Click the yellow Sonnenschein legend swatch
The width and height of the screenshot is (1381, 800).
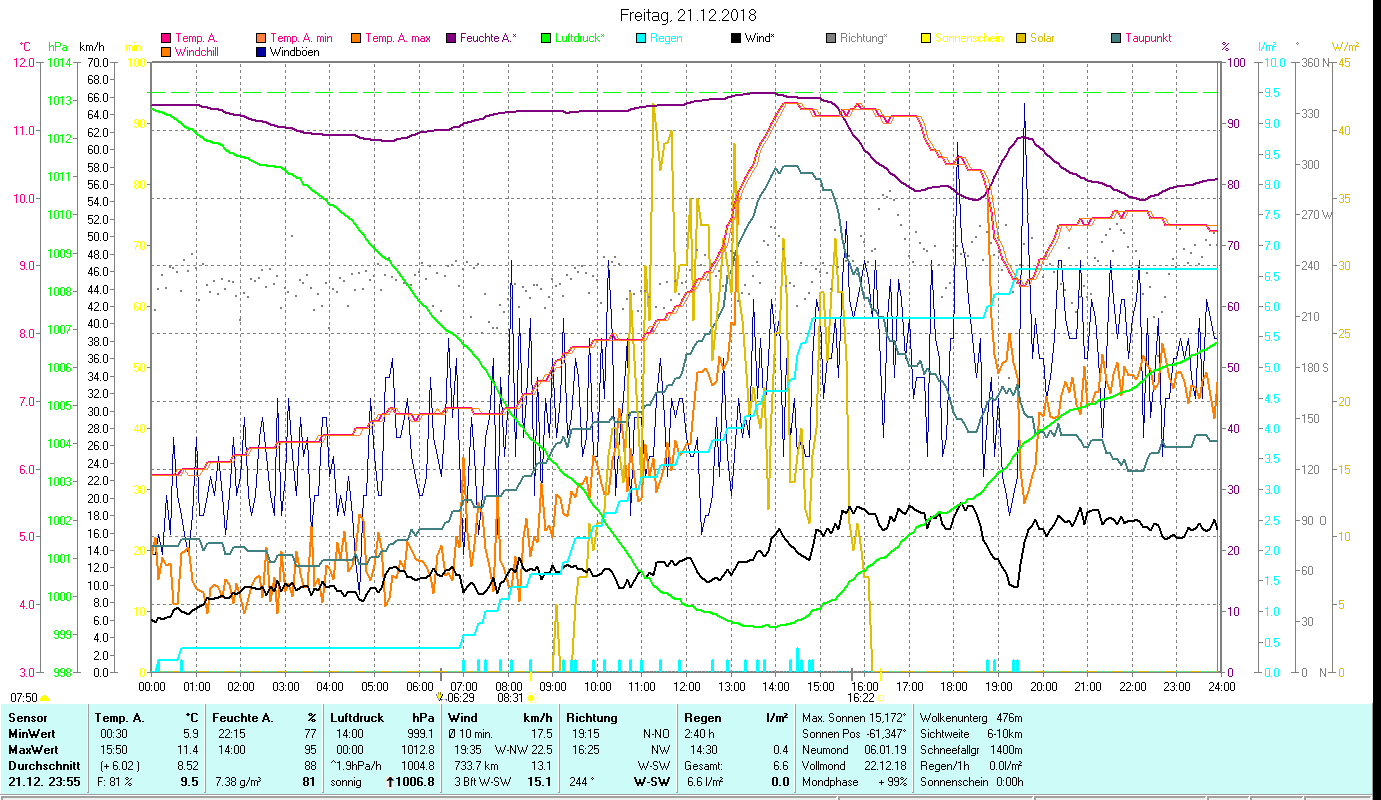click(x=925, y=38)
